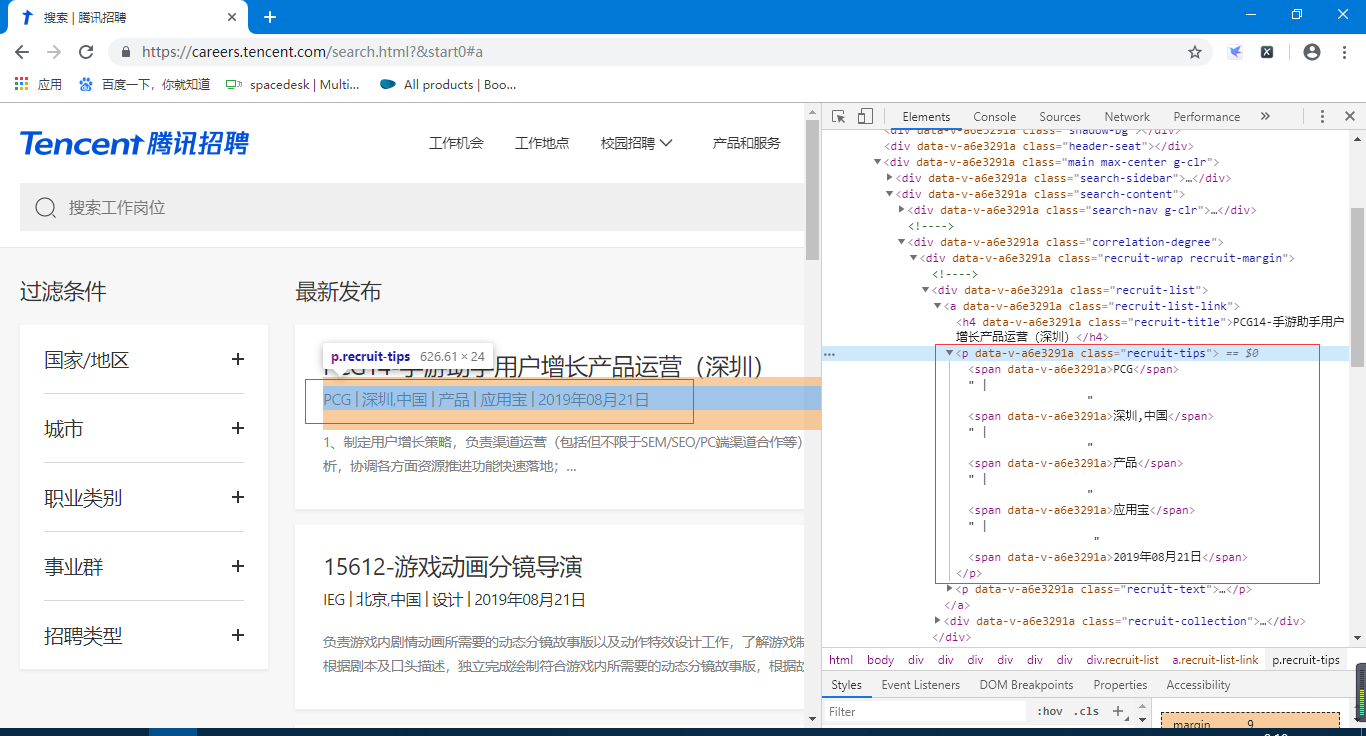Open a new browser tab
Viewport: 1366px width, 736px height.
[269, 17]
